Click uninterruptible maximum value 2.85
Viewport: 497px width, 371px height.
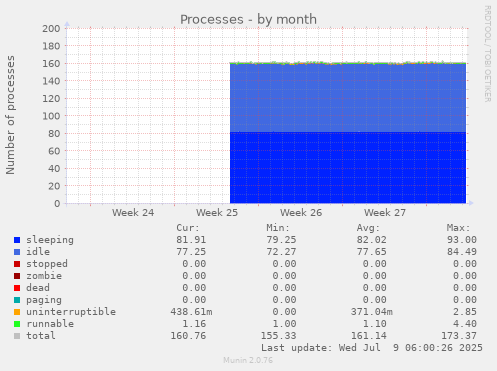465,312
